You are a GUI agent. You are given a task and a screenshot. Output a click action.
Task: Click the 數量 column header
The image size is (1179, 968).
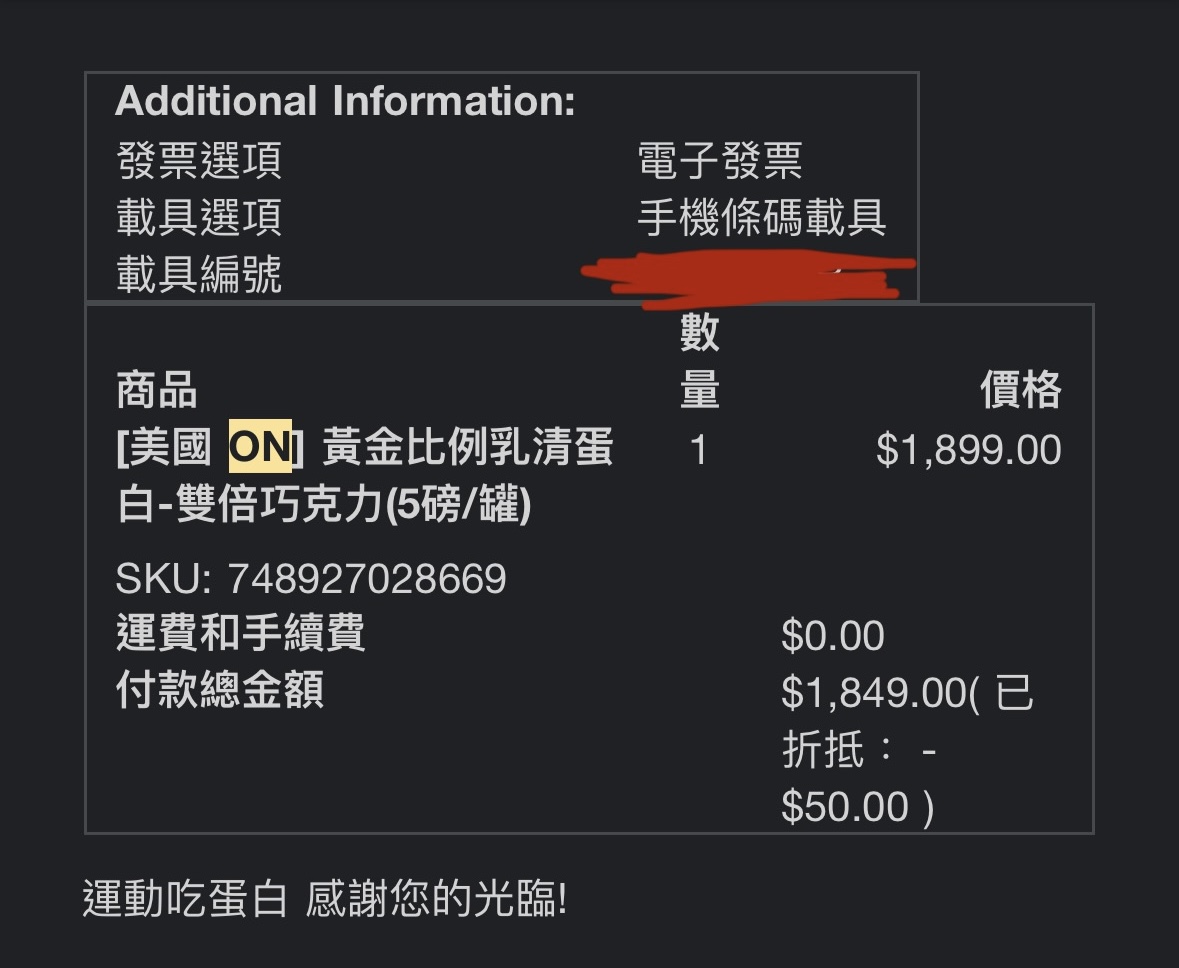[x=699, y=360]
